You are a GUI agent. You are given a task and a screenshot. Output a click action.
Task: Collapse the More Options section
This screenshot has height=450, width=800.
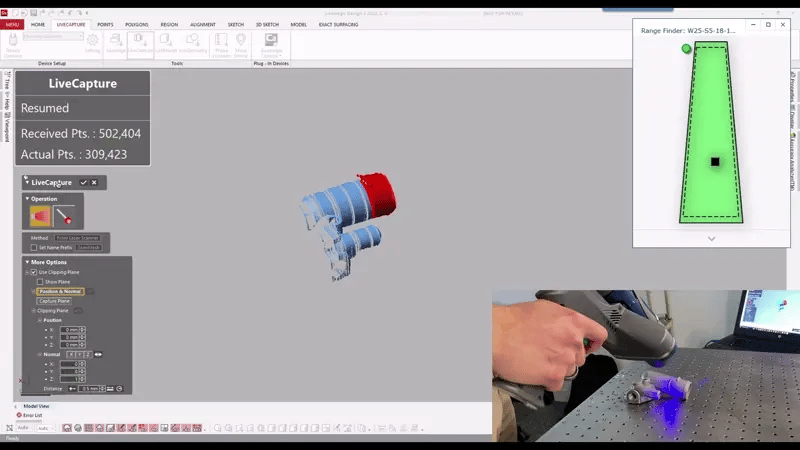27,262
